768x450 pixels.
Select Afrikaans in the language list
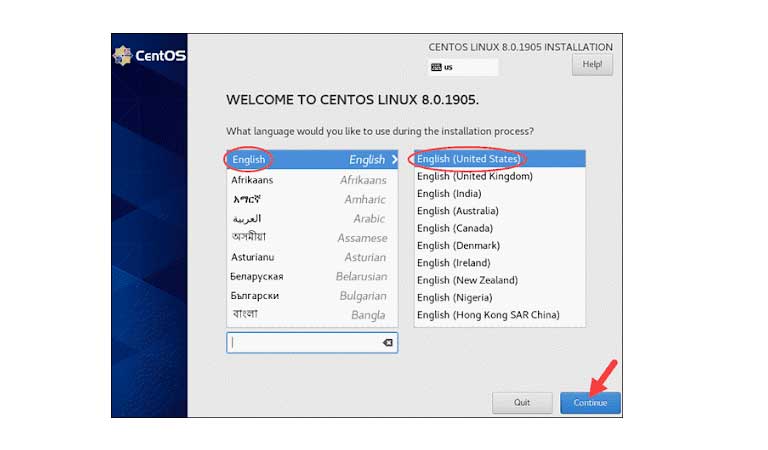312,180
